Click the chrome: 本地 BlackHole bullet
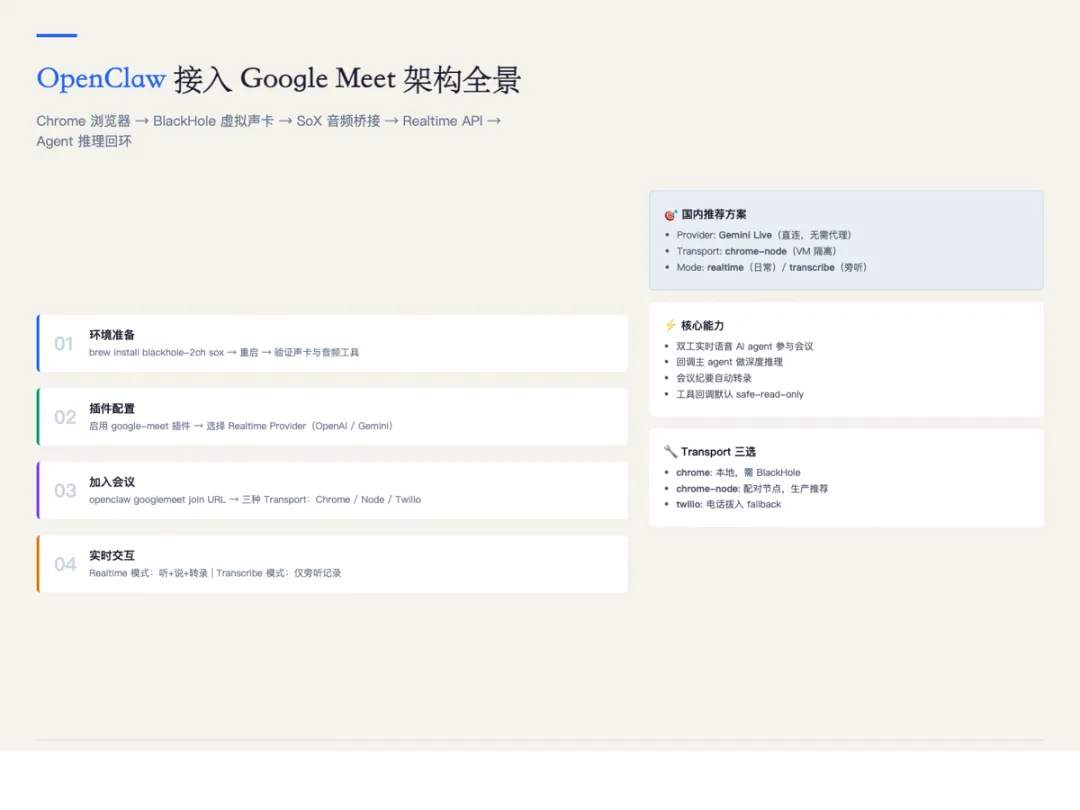1080x810 pixels. (x=738, y=473)
